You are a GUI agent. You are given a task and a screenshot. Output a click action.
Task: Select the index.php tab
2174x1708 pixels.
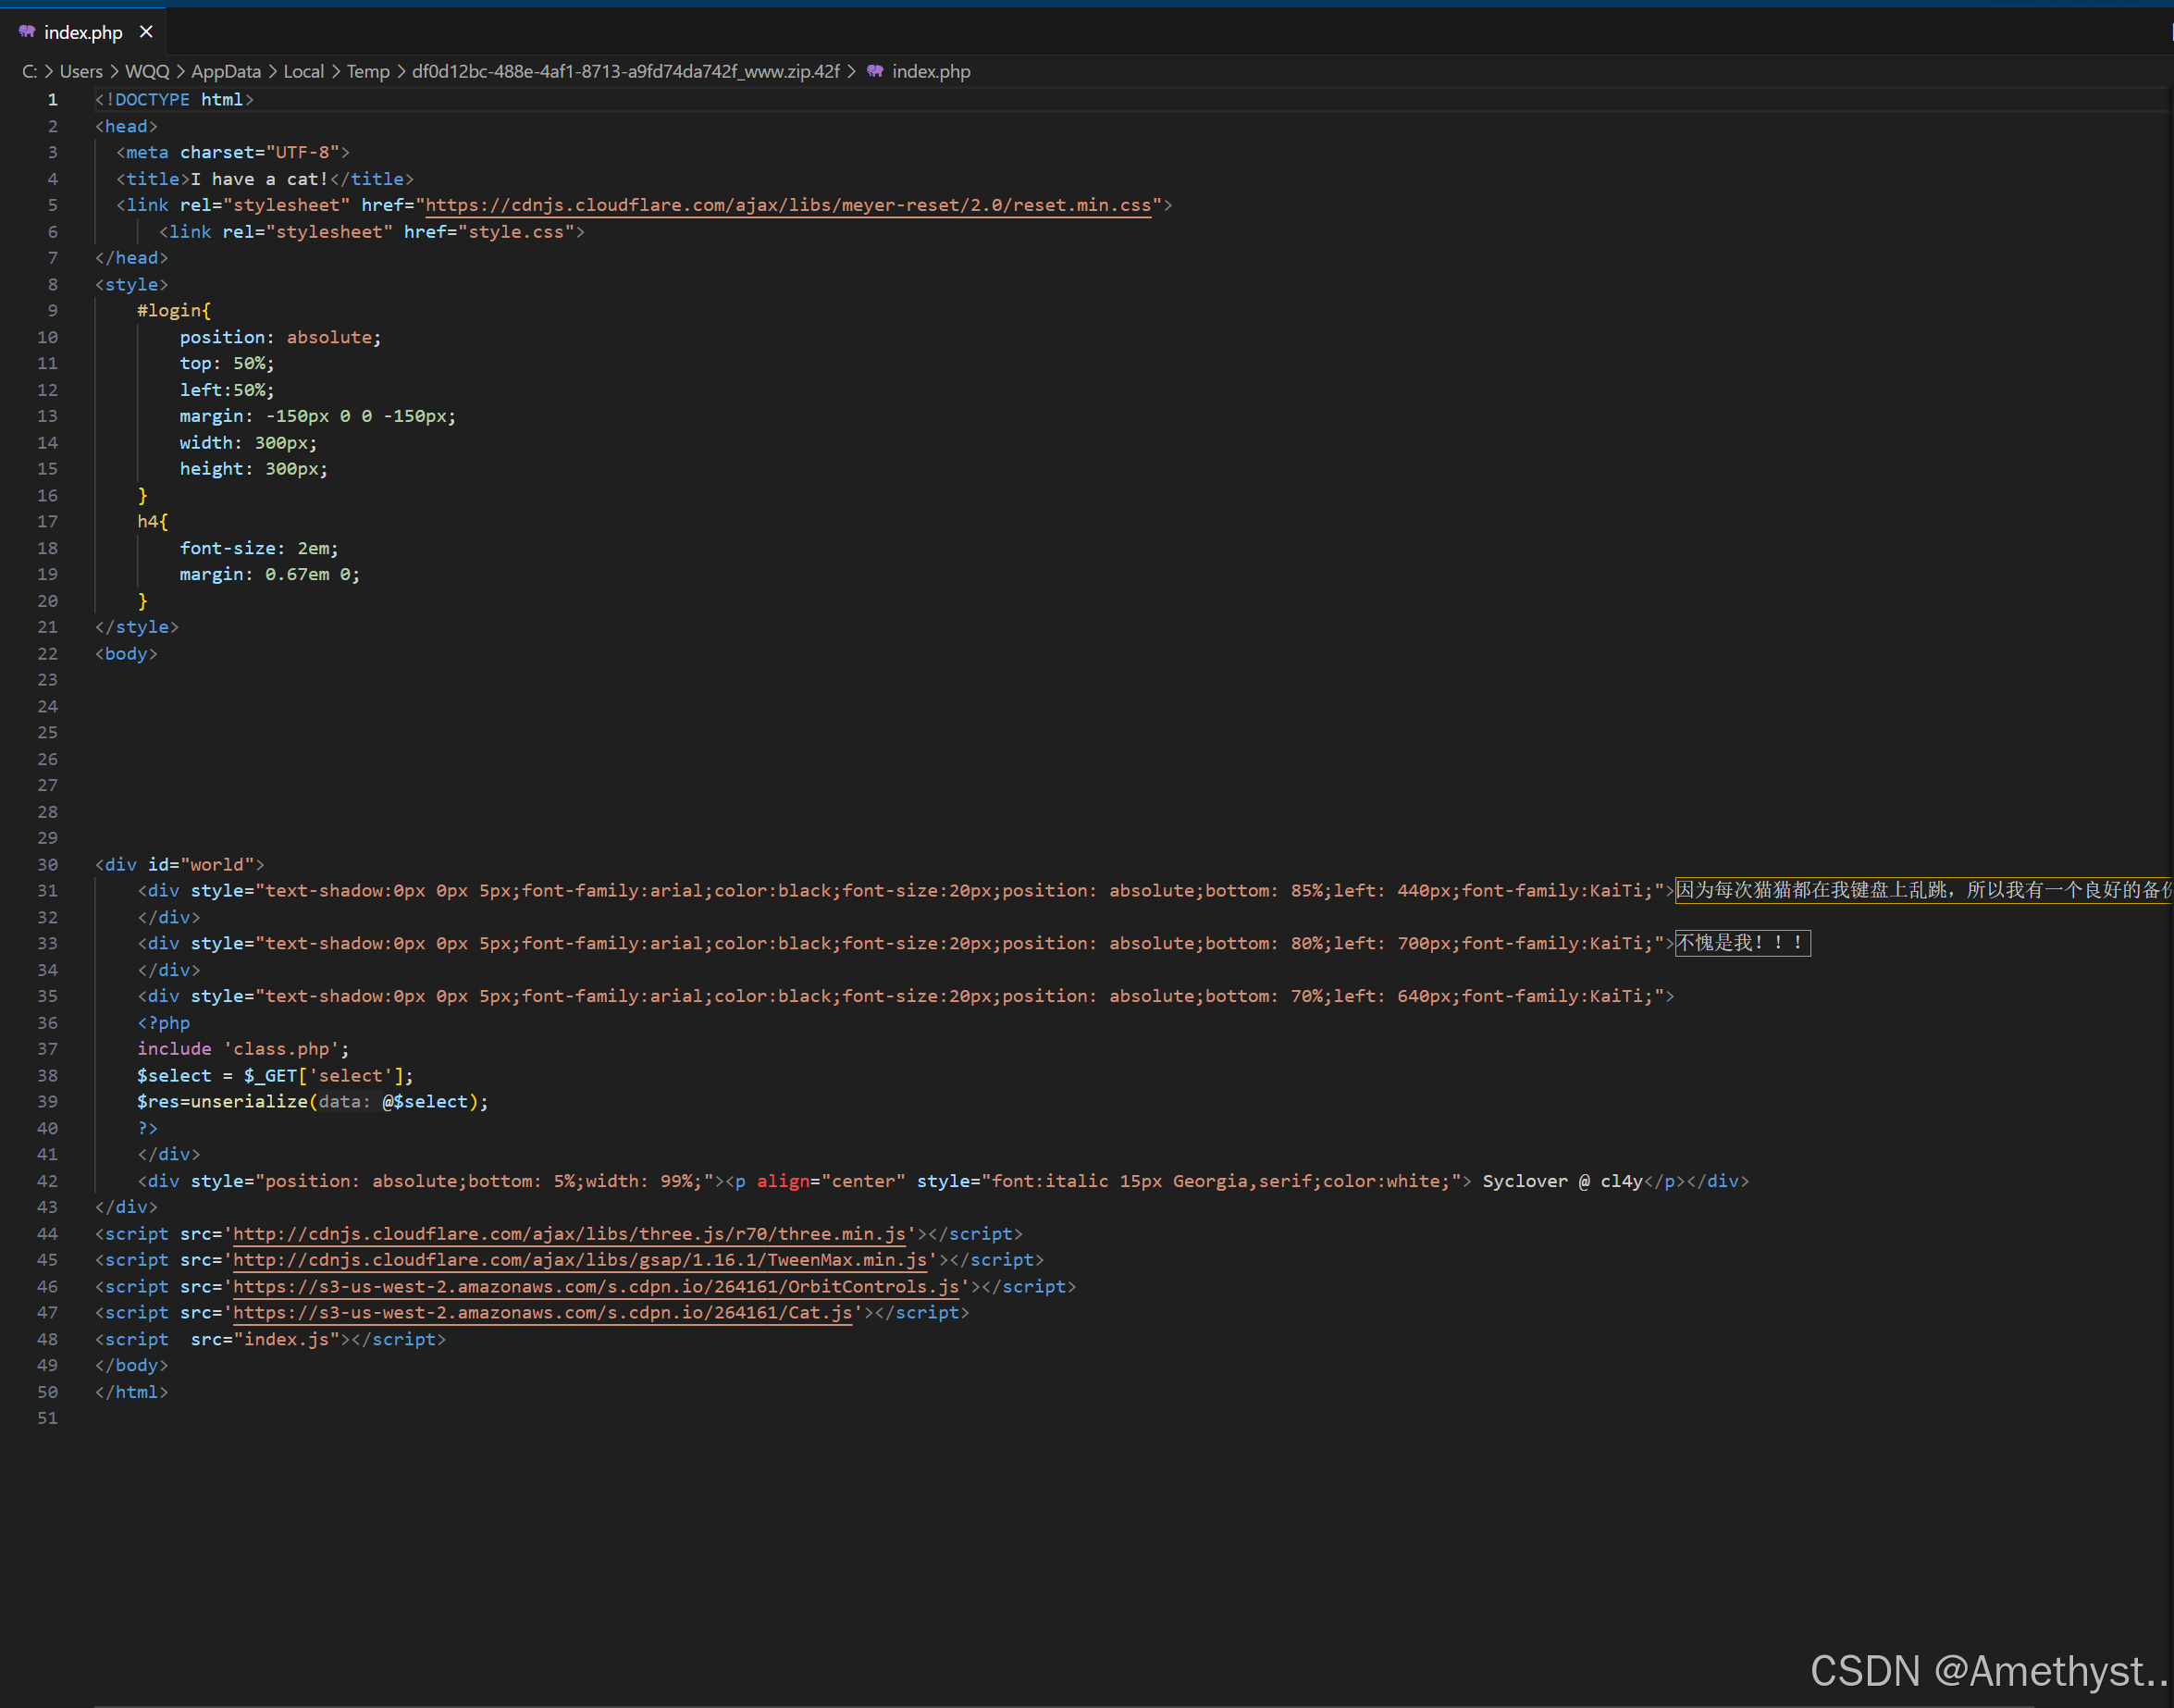tap(83, 32)
